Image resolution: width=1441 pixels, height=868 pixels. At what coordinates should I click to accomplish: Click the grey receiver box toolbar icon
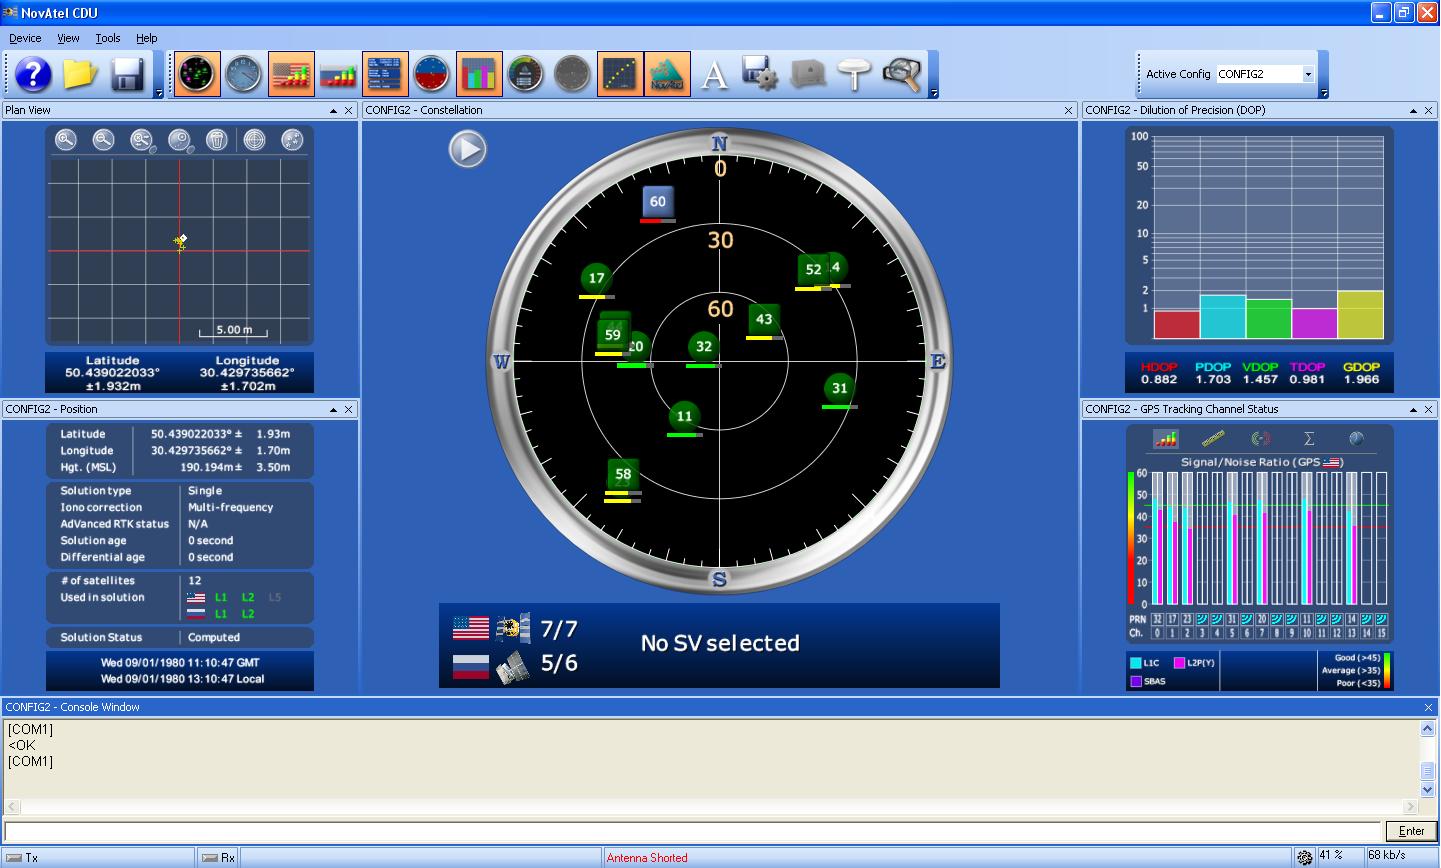coord(808,74)
